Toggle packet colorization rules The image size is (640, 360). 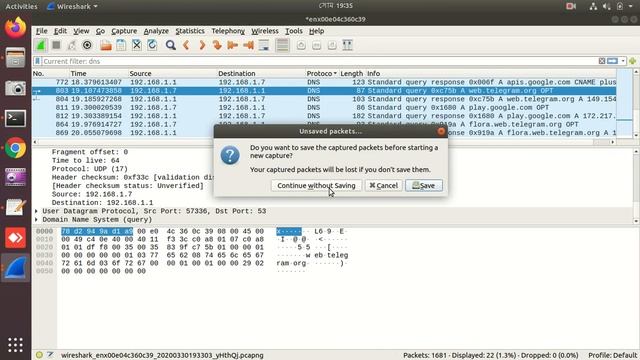[282, 45]
